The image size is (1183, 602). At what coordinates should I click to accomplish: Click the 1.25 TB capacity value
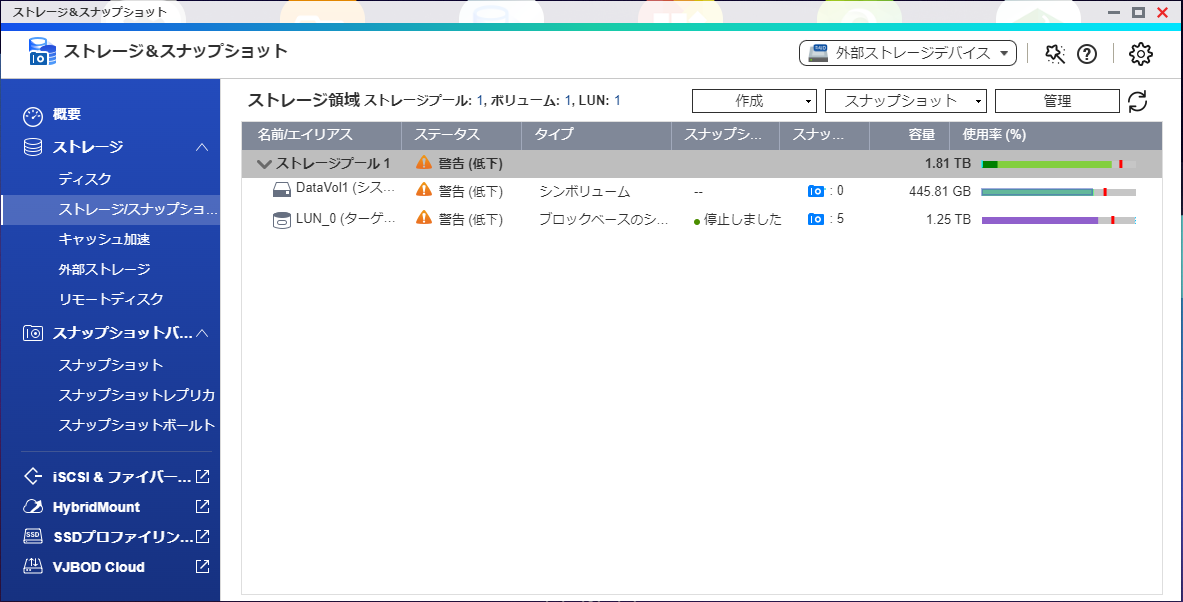pos(948,220)
